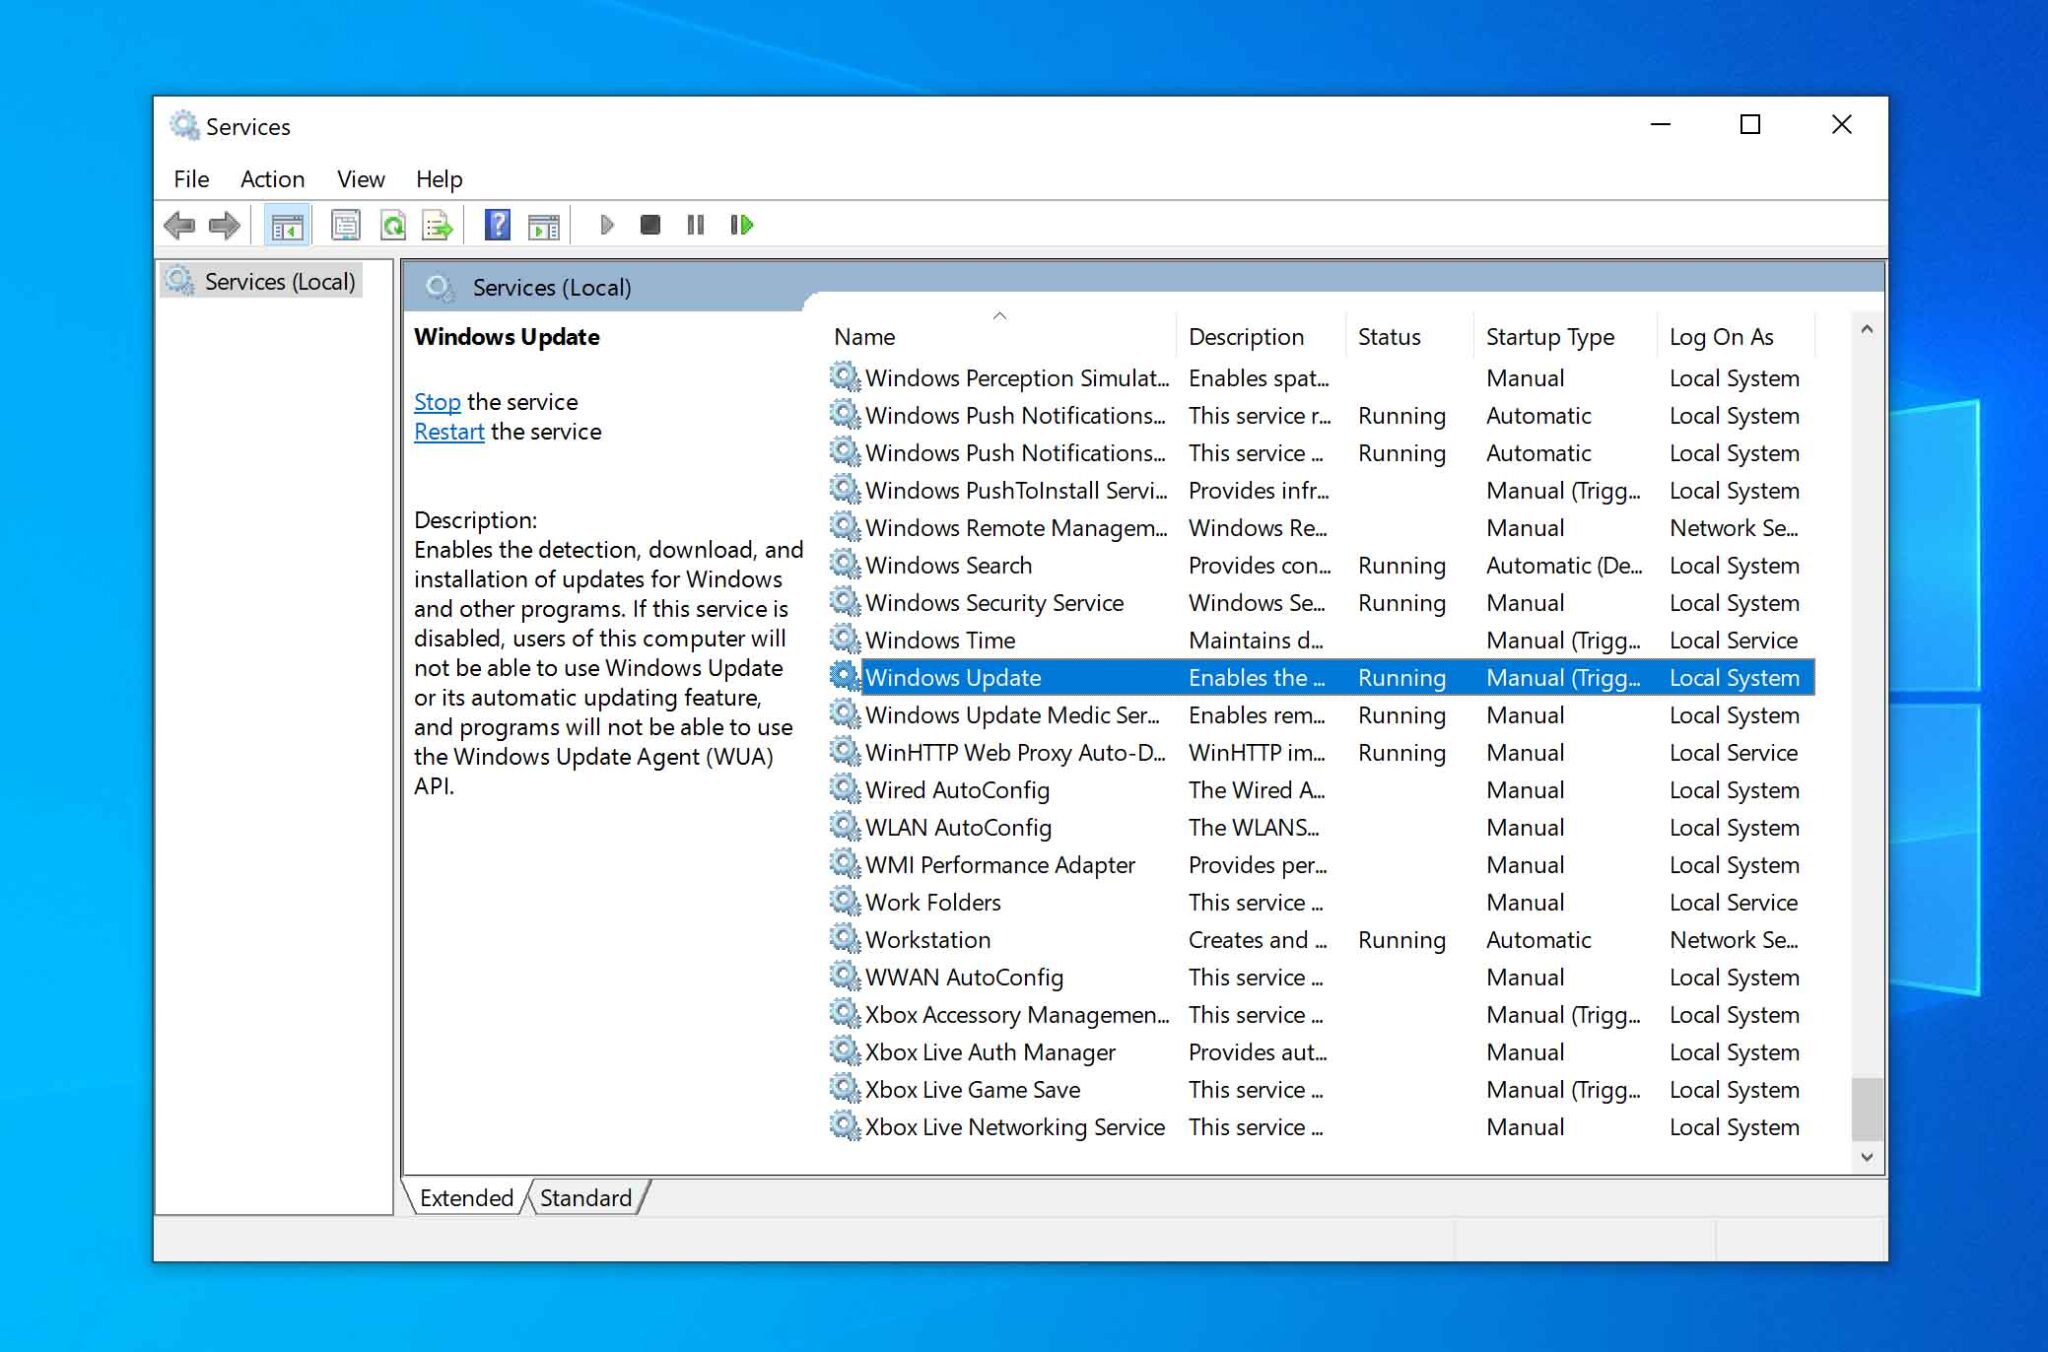The height and width of the screenshot is (1352, 2048).
Task: Toggle the console tree panel visibility
Action: pyautogui.click(x=287, y=224)
